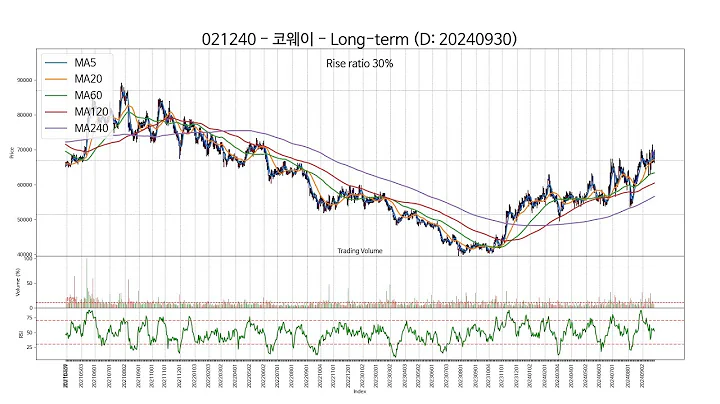The height and width of the screenshot is (404, 720).
Task: Click the 70000 price axis label
Action: [x=25, y=150]
